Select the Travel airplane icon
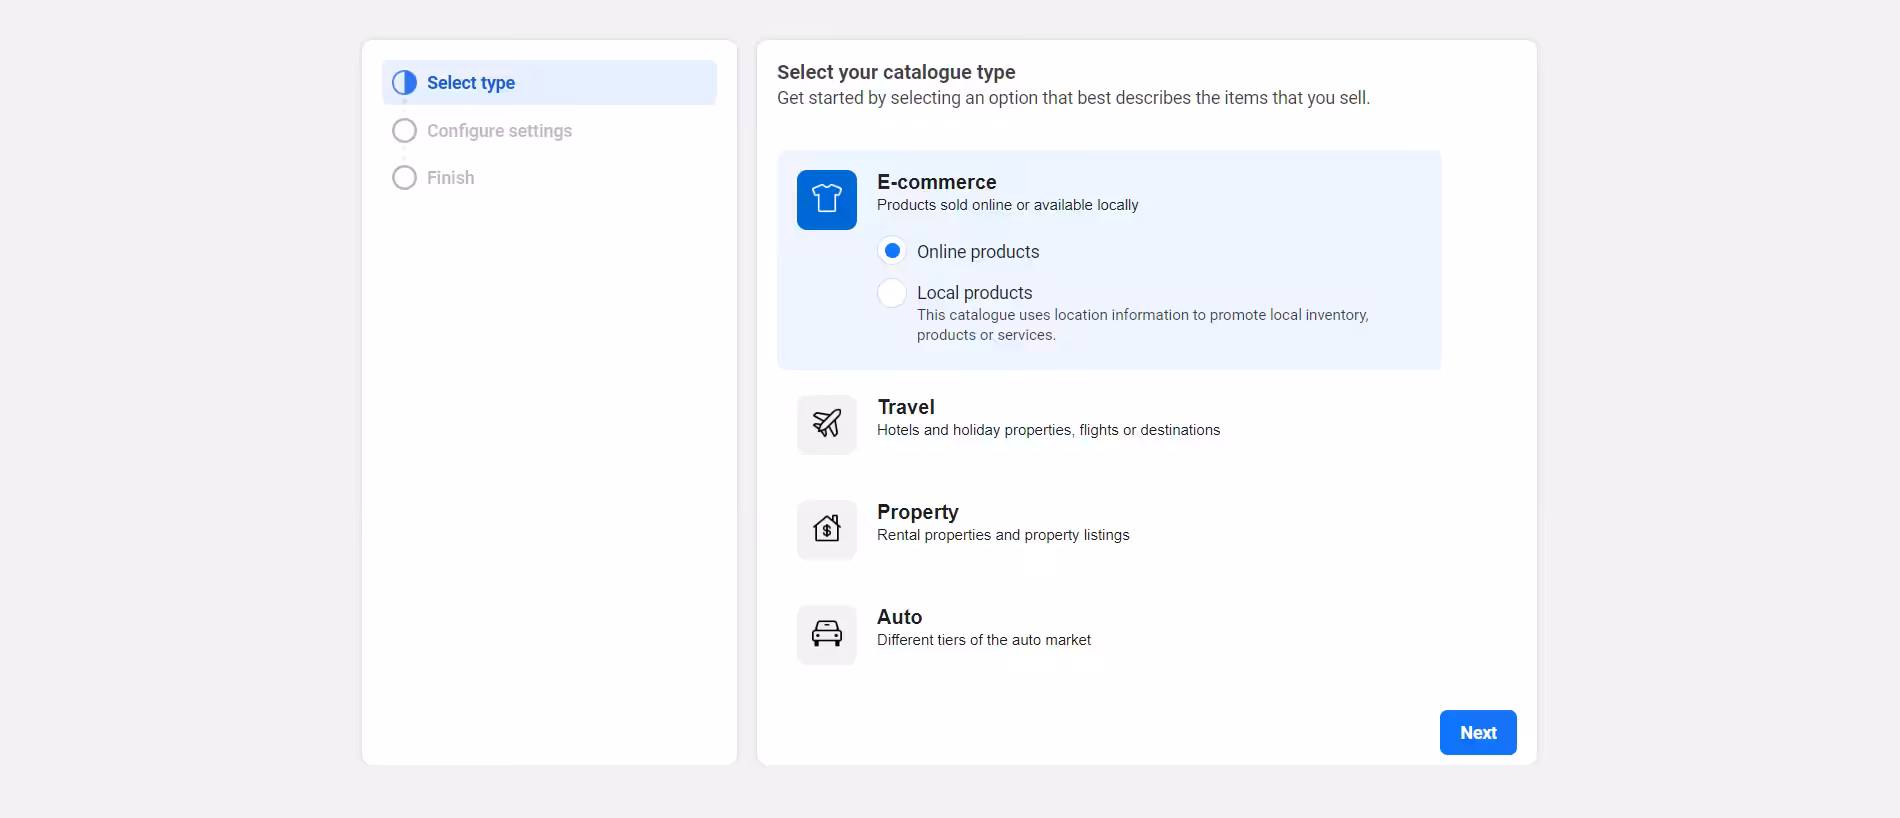1900x818 pixels. (826, 424)
